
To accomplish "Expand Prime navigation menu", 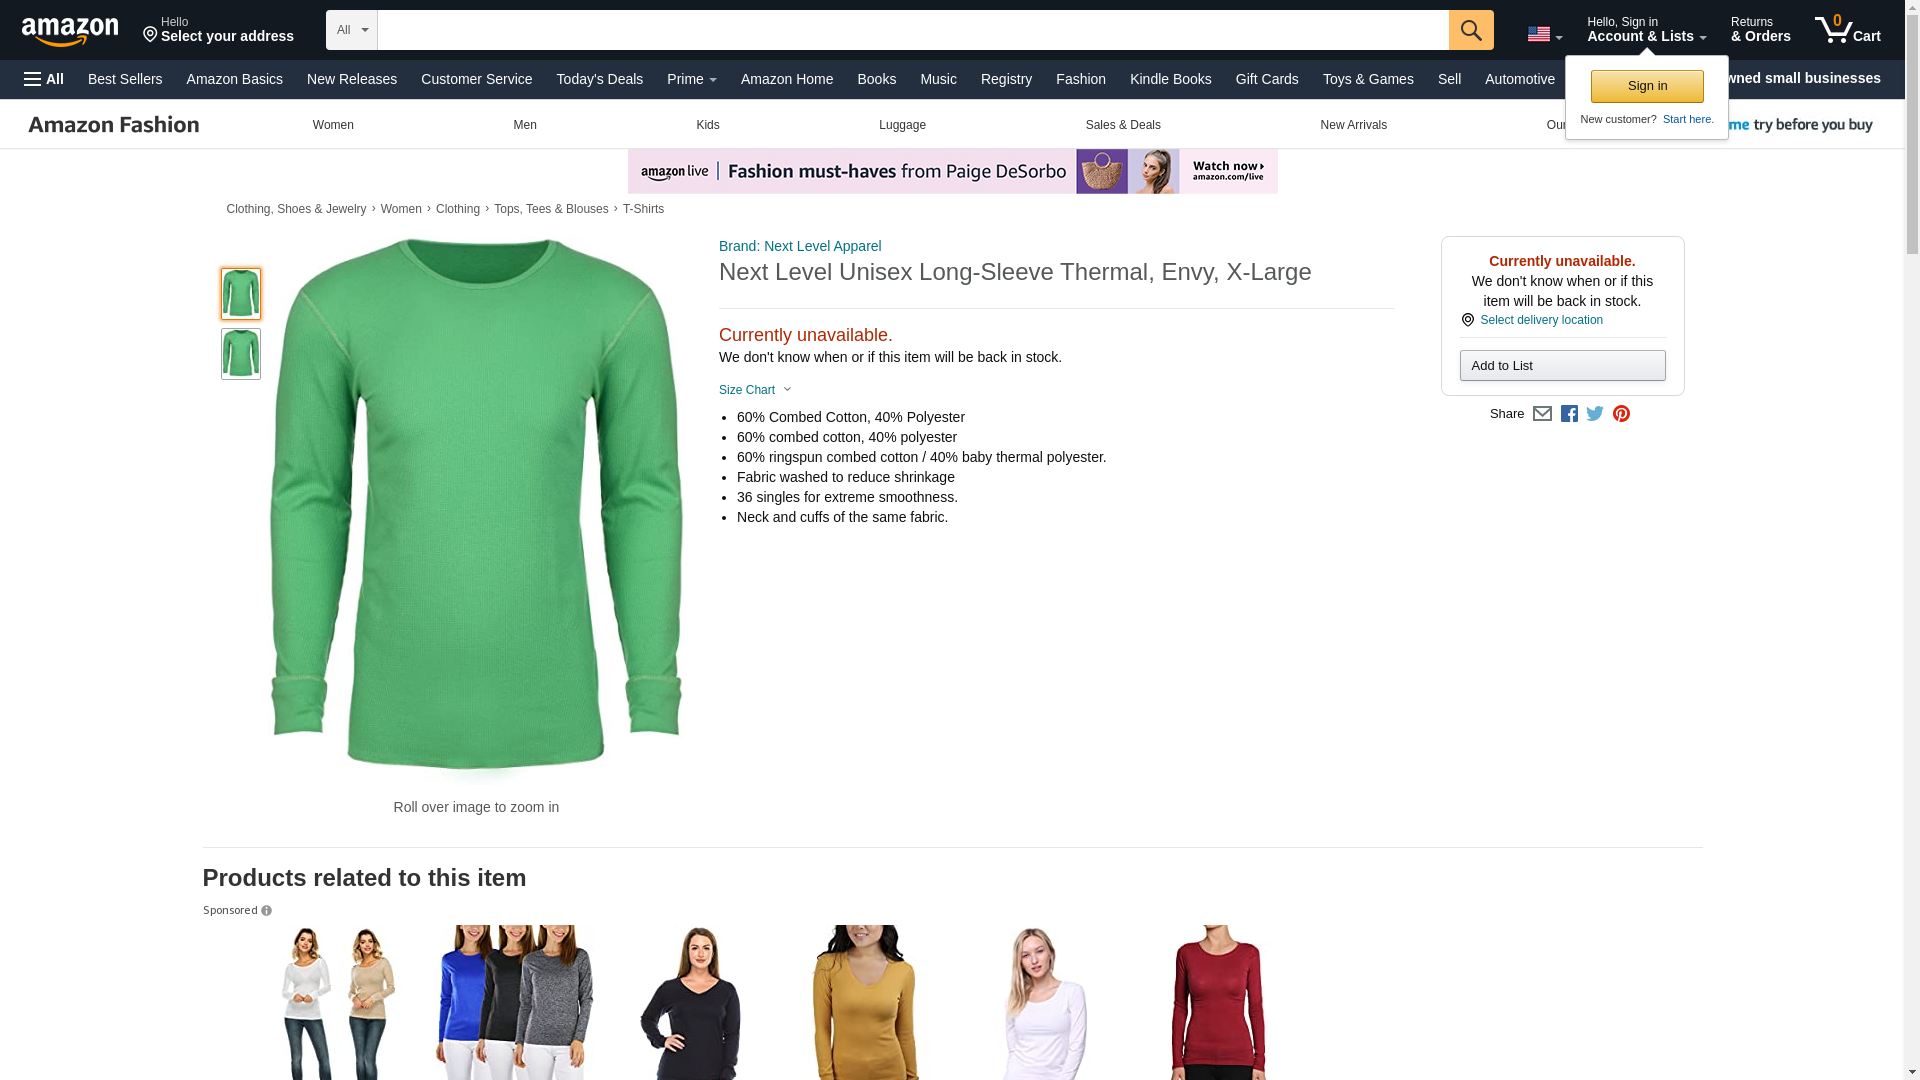I will click(691, 79).
